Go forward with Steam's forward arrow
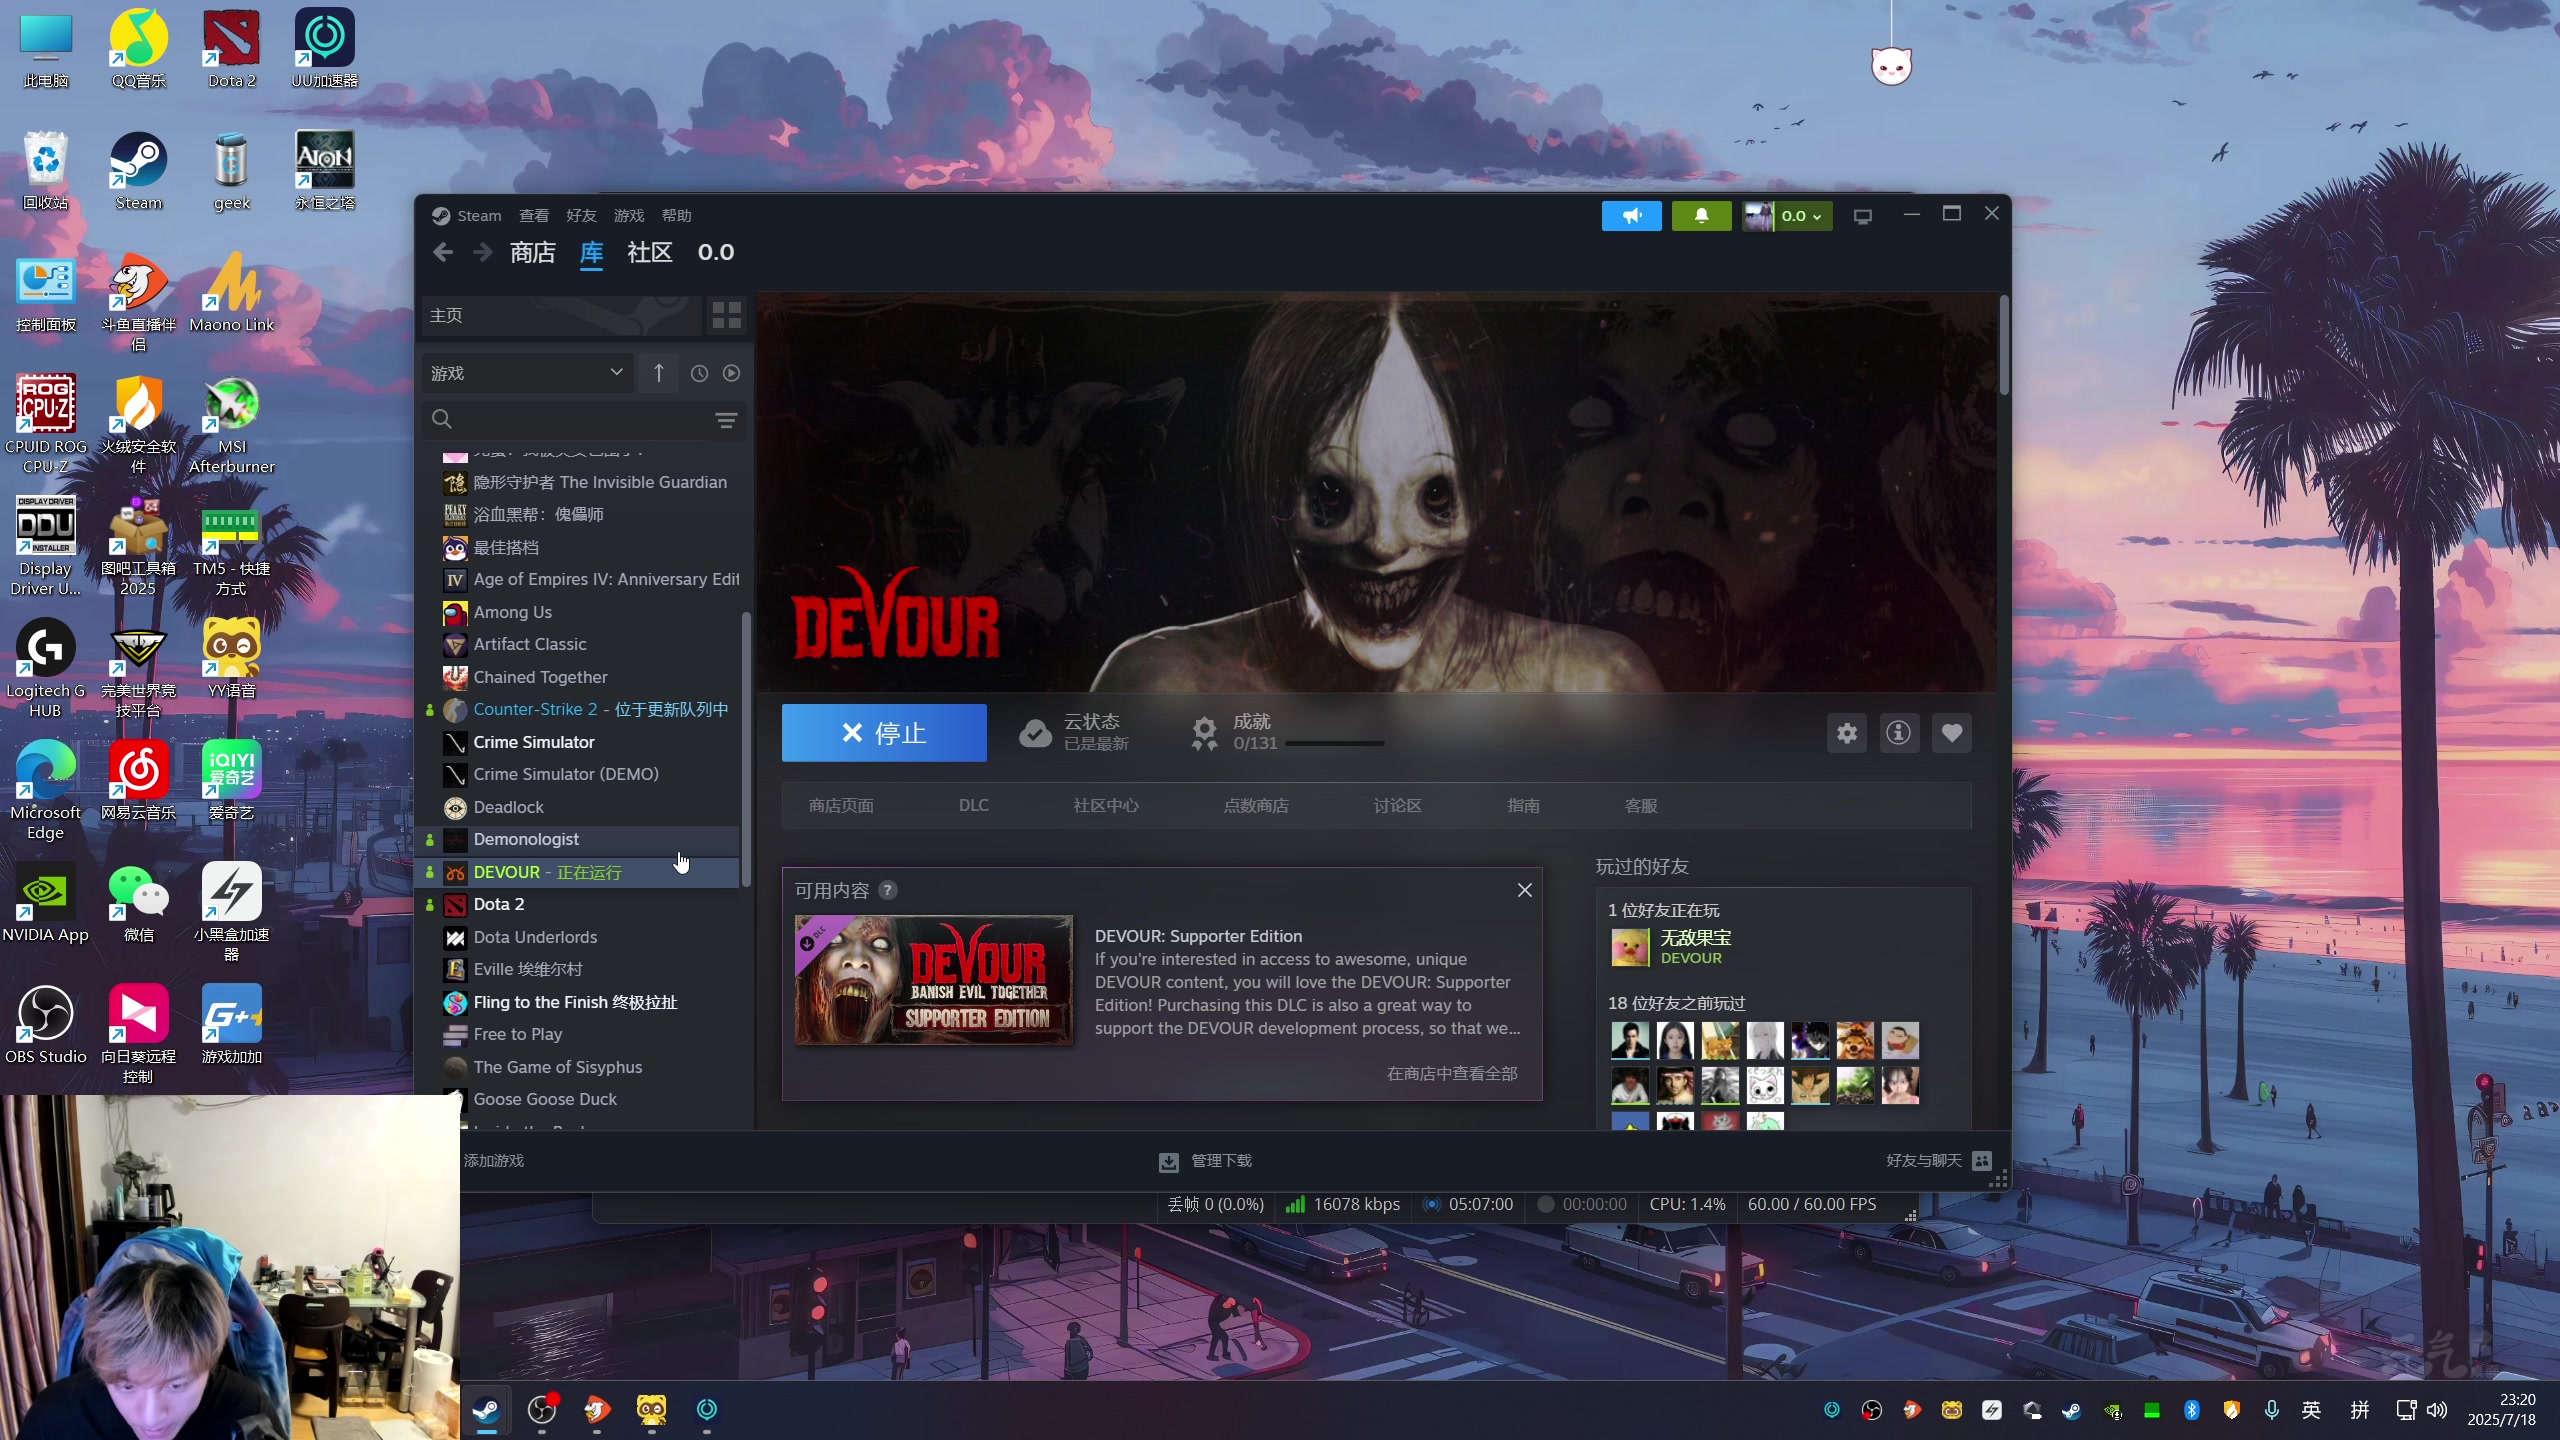The width and height of the screenshot is (2560, 1440). click(x=483, y=253)
